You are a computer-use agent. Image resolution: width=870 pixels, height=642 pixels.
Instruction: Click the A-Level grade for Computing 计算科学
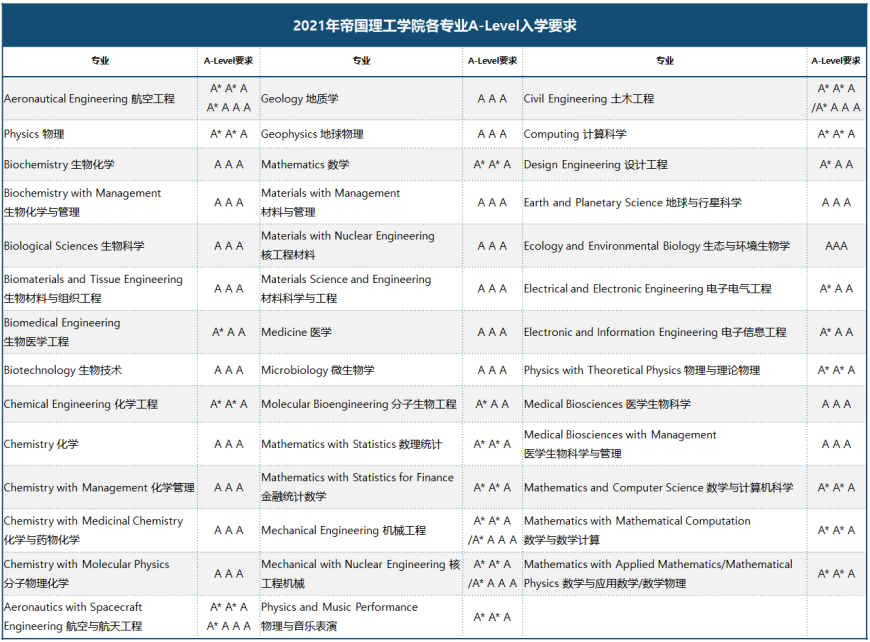point(836,134)
